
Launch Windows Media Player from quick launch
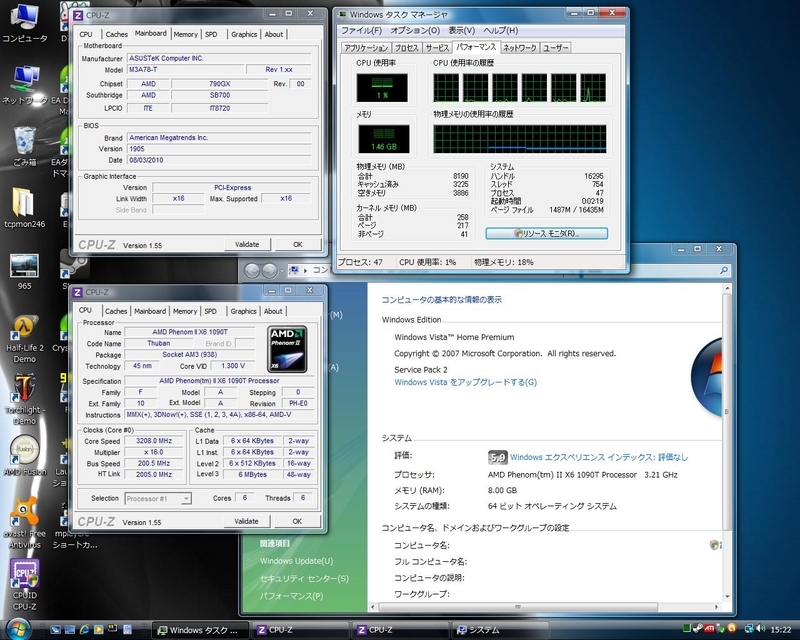[x=98, y=630]
